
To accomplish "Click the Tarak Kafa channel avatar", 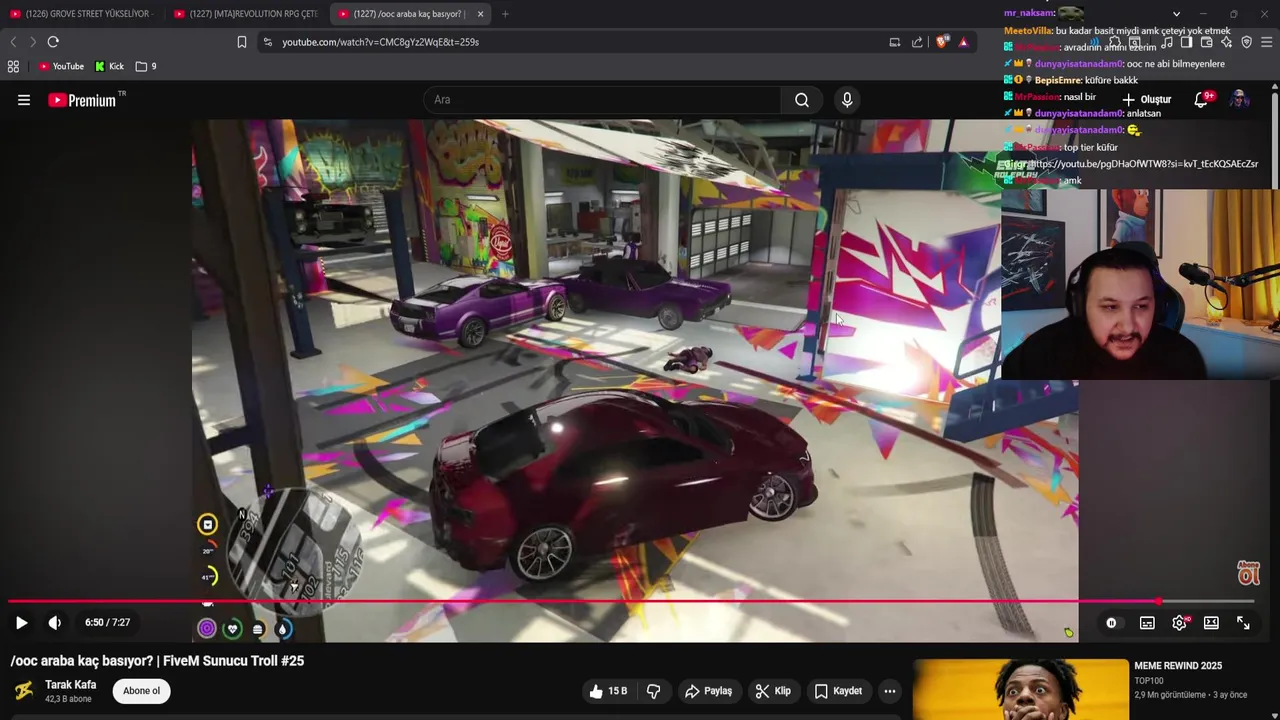I will (x=24, y=691).
